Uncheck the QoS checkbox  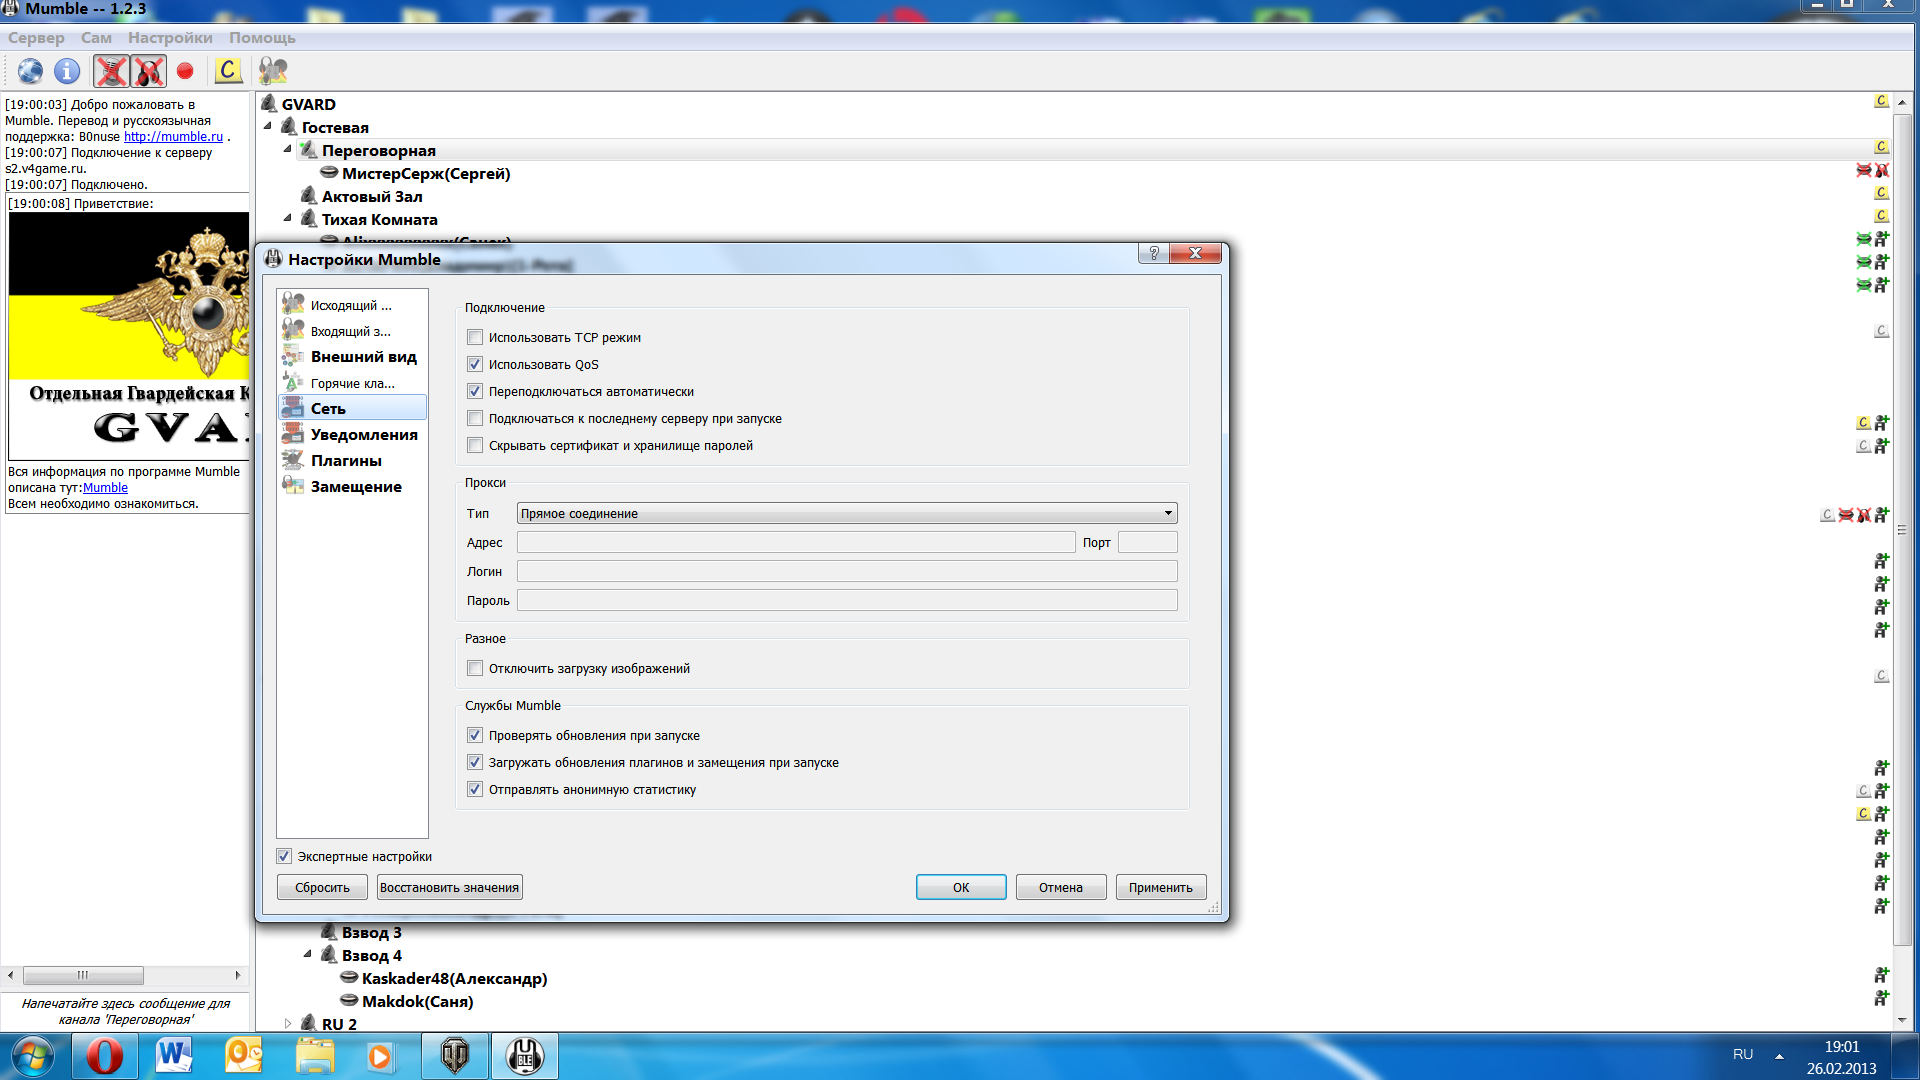[475, 365]
